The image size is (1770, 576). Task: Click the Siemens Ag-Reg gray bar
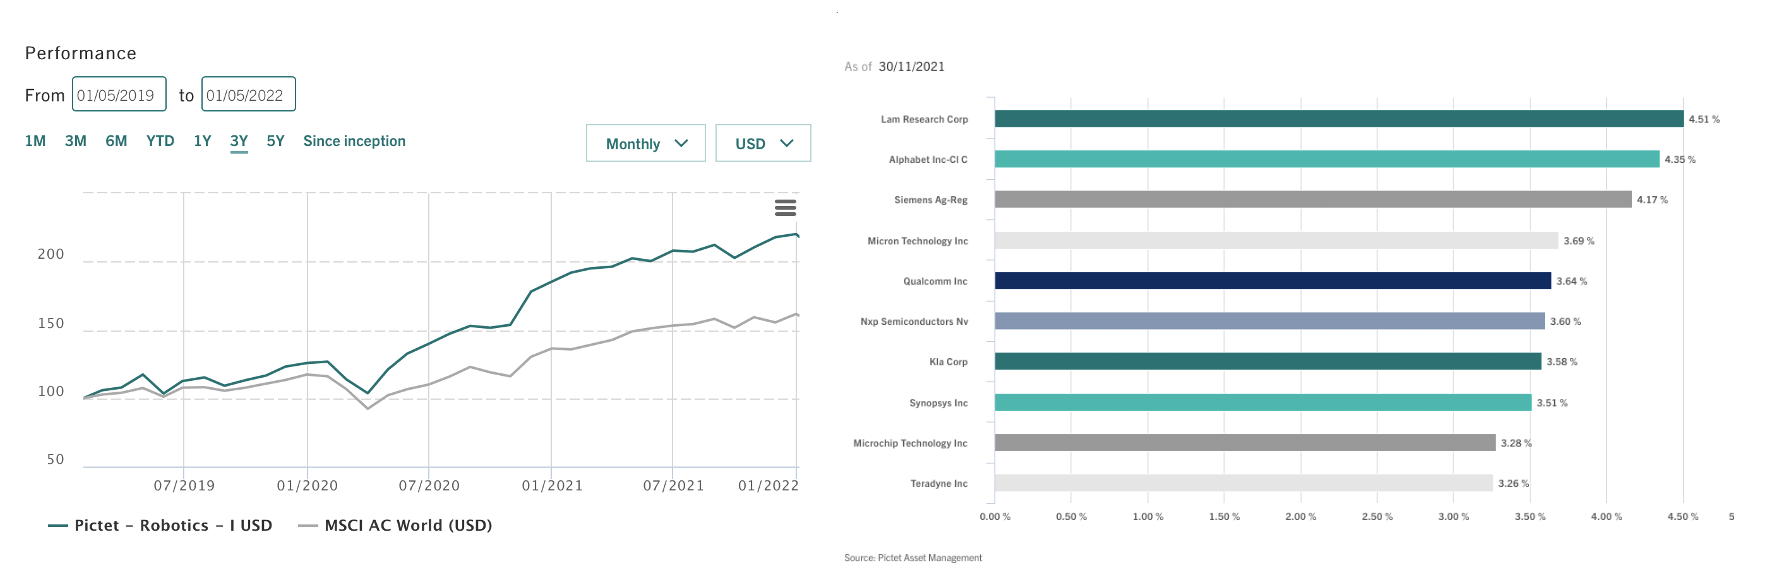(1312, 200)
